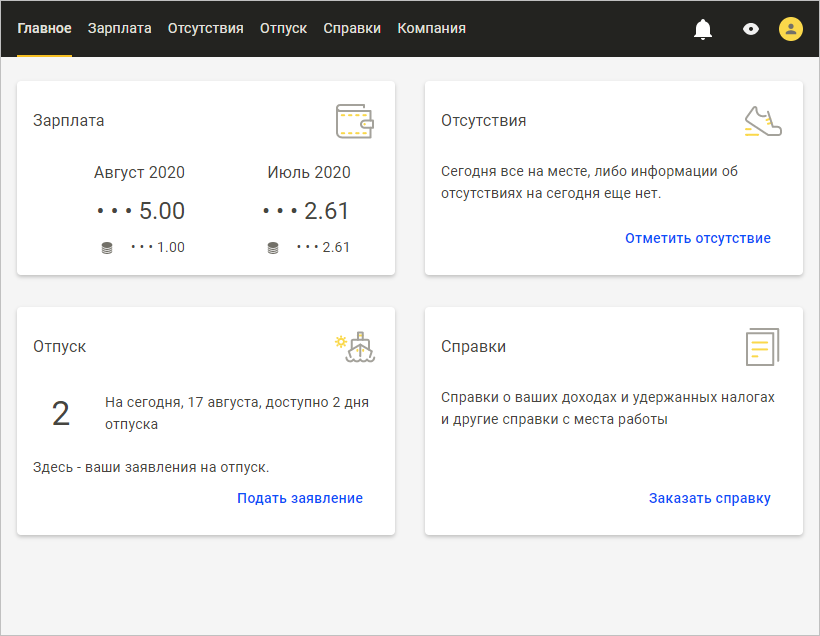The height and width of the screenshot is (636, 820).
Task: Click the sneaker icon on Отсутствия card
Action: coord(763,121)
